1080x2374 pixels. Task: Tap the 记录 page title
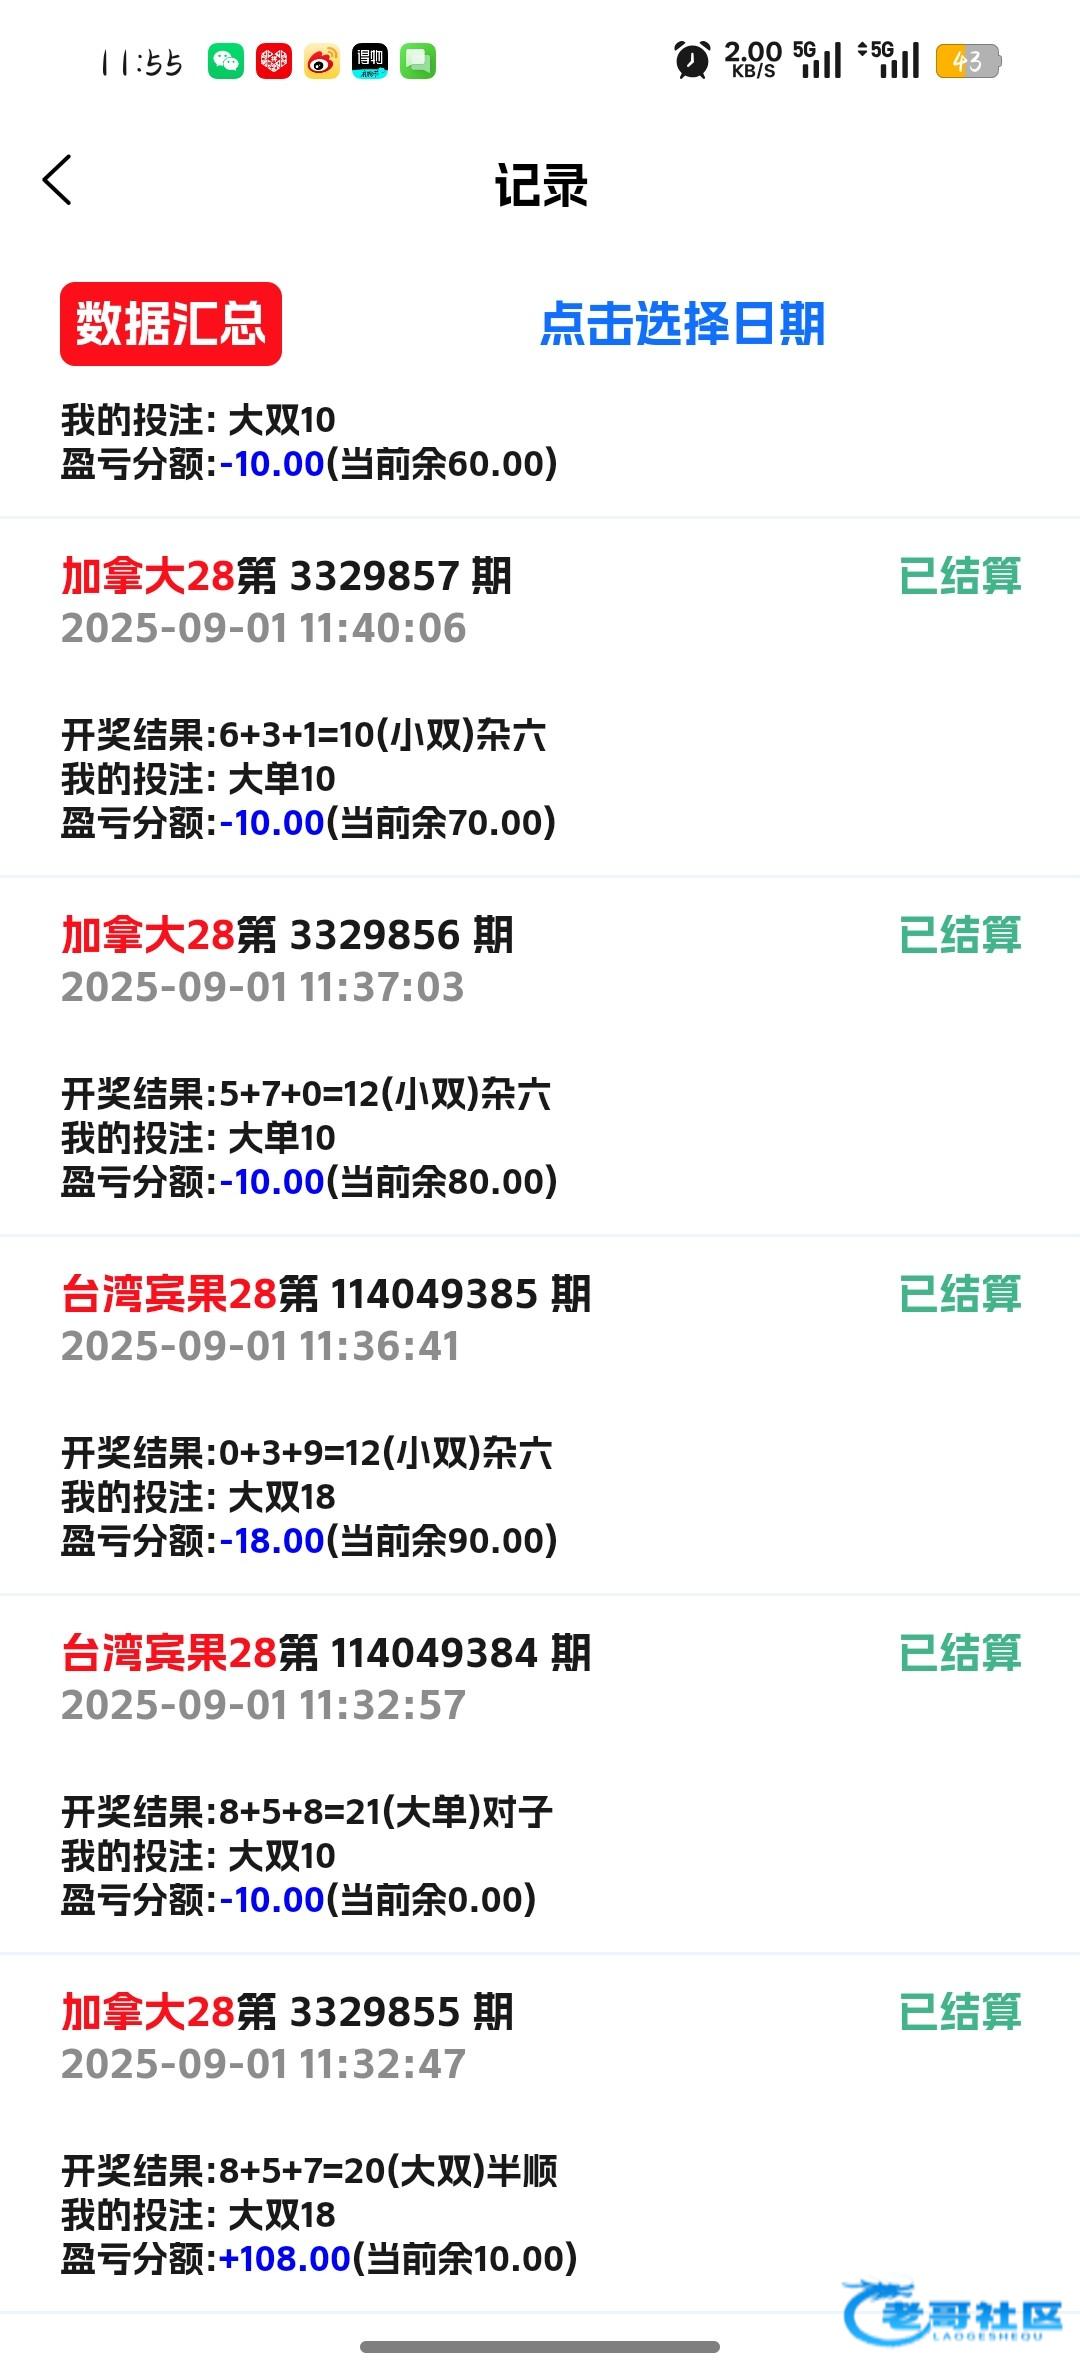pyautogui.click(x=541, y=186)
